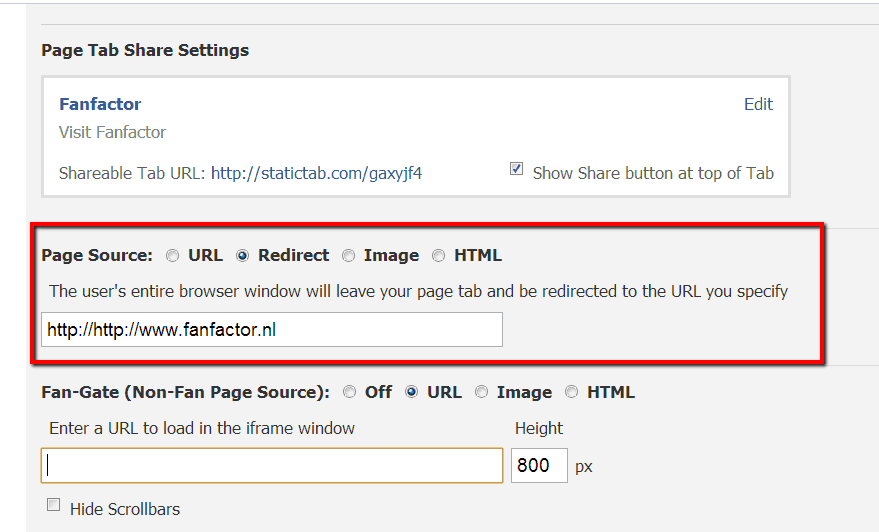Toggle Show Share button at top checkbox
The width and height of the screenshot is (879, 532).
coord(516,168)
